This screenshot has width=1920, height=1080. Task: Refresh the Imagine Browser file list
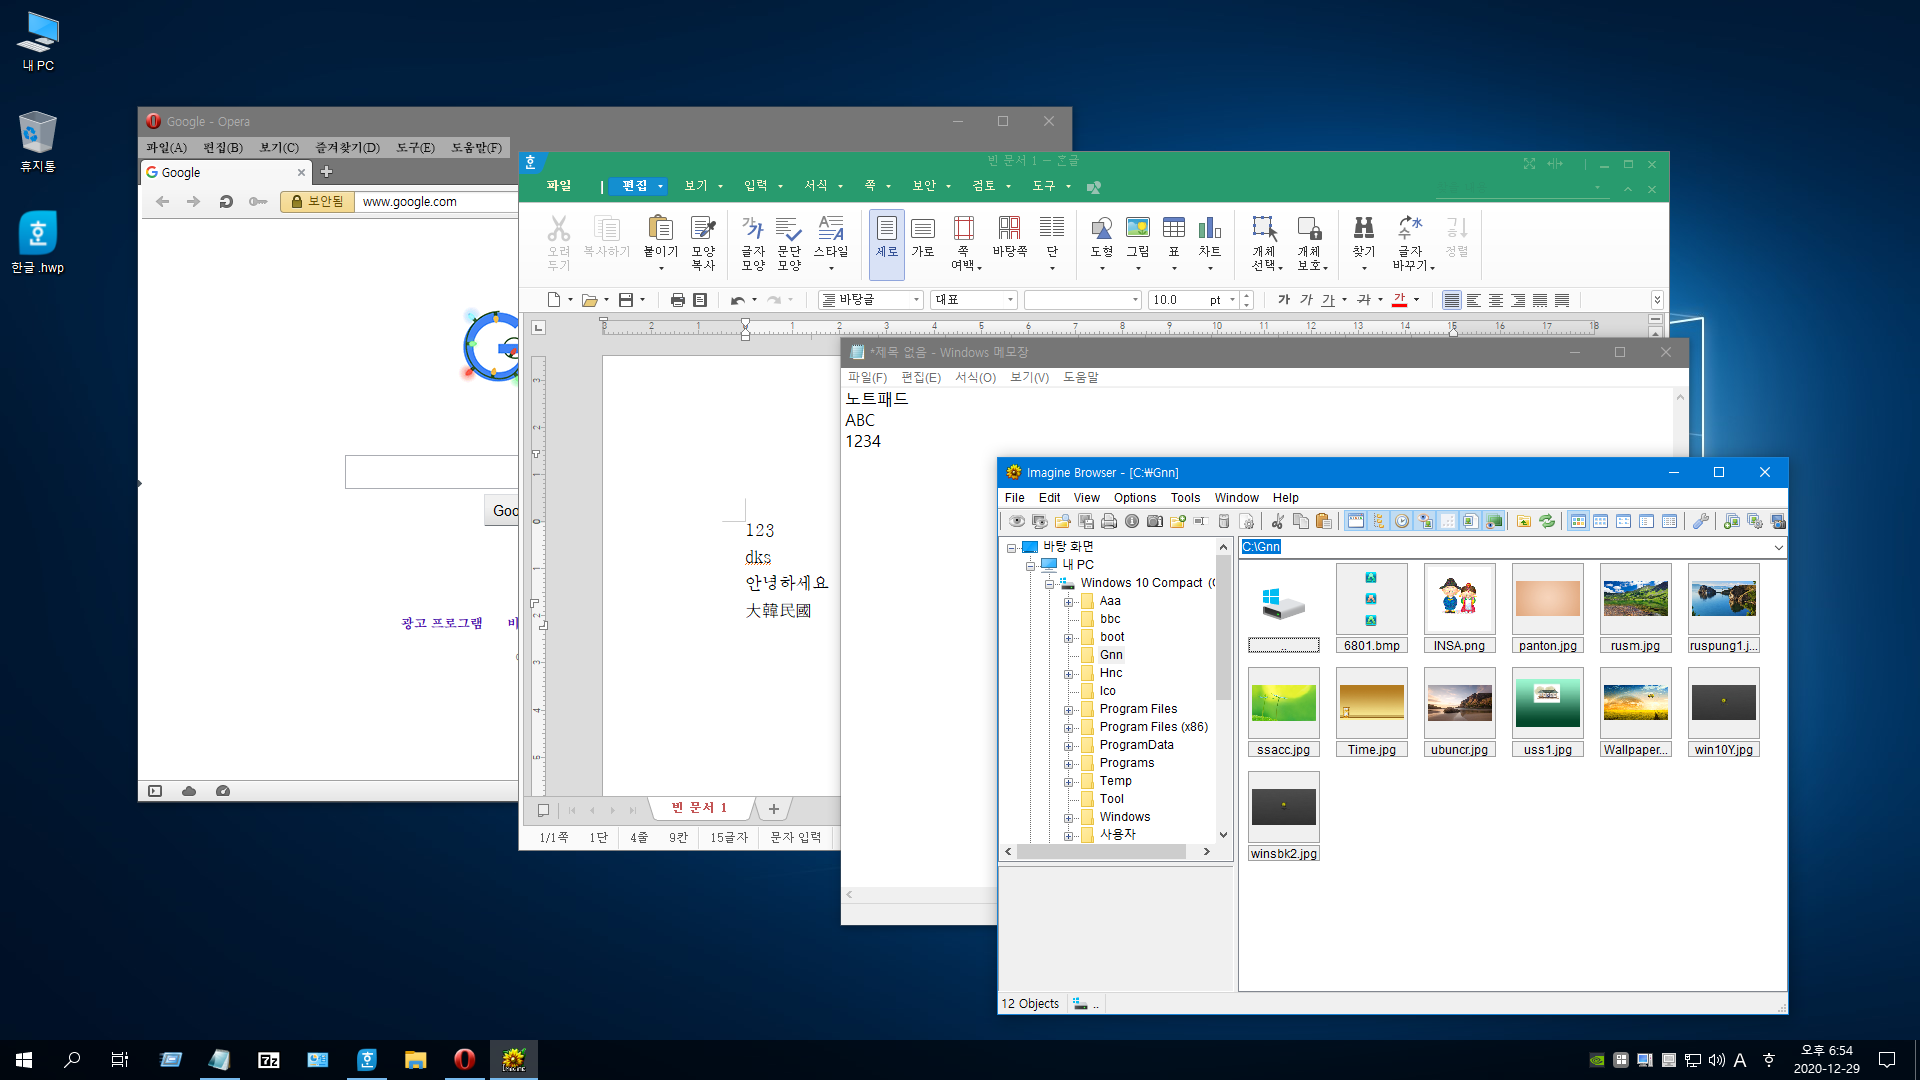[x=1547, y=521]
